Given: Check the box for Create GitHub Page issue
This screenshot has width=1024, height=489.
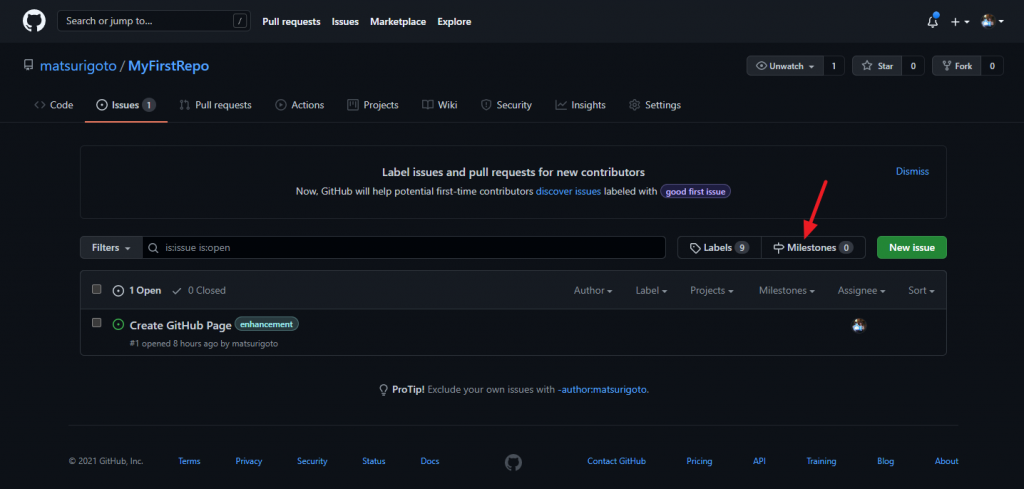Looking at the screenshot, I should (97, 323).
